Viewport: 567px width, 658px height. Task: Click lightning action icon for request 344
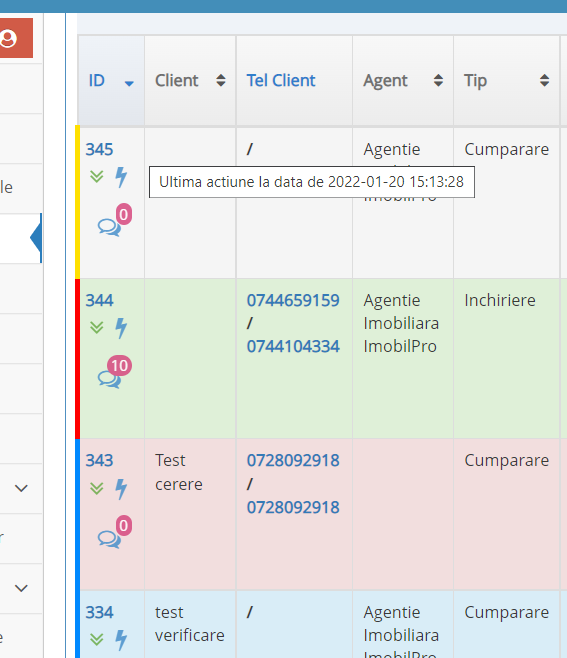click(121, 328)
